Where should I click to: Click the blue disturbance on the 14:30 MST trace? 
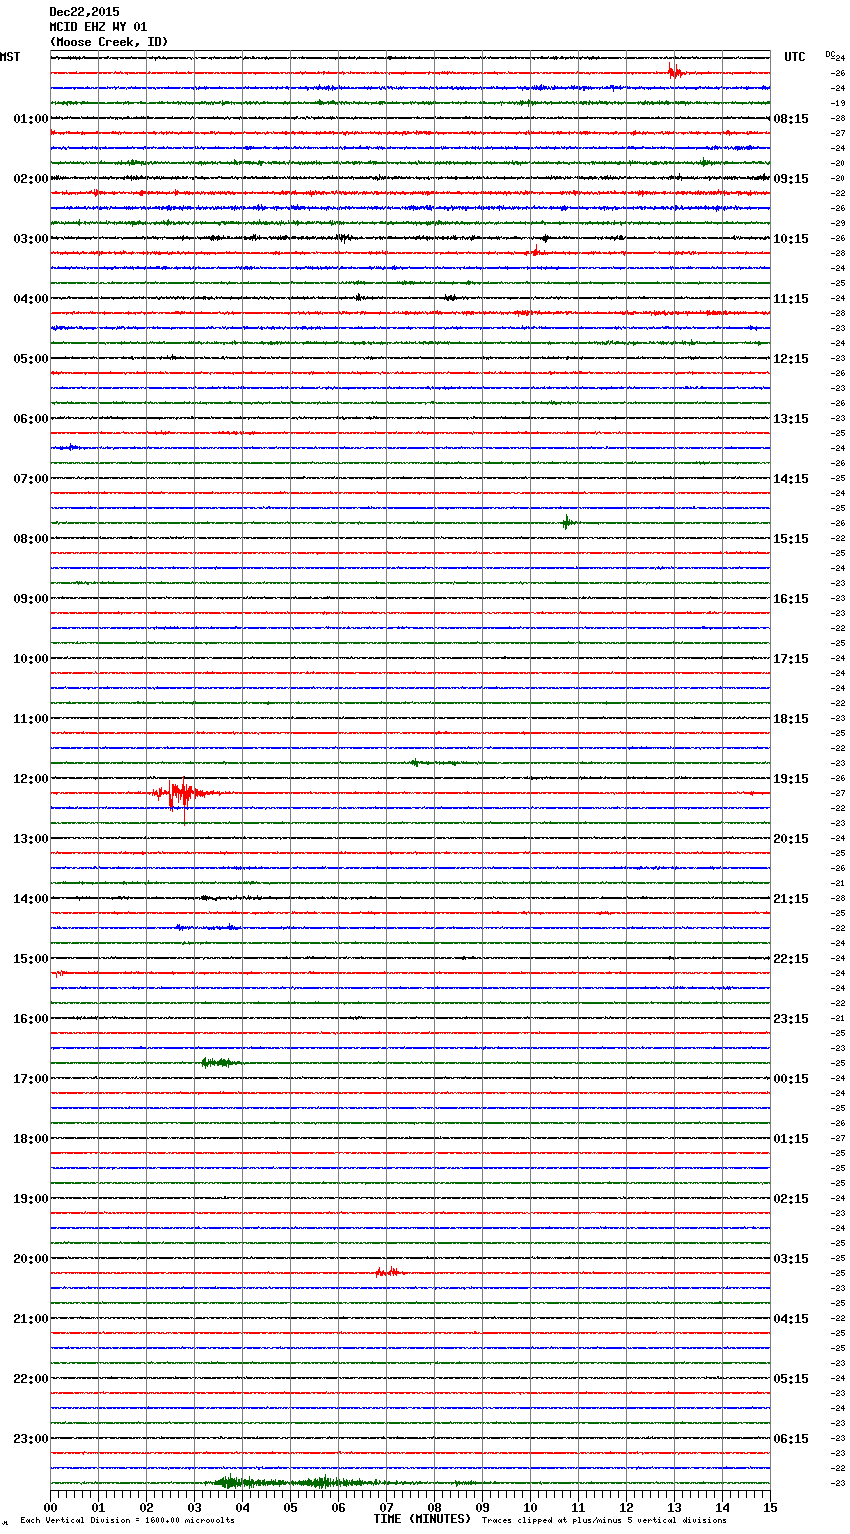[x=208, y=927]
